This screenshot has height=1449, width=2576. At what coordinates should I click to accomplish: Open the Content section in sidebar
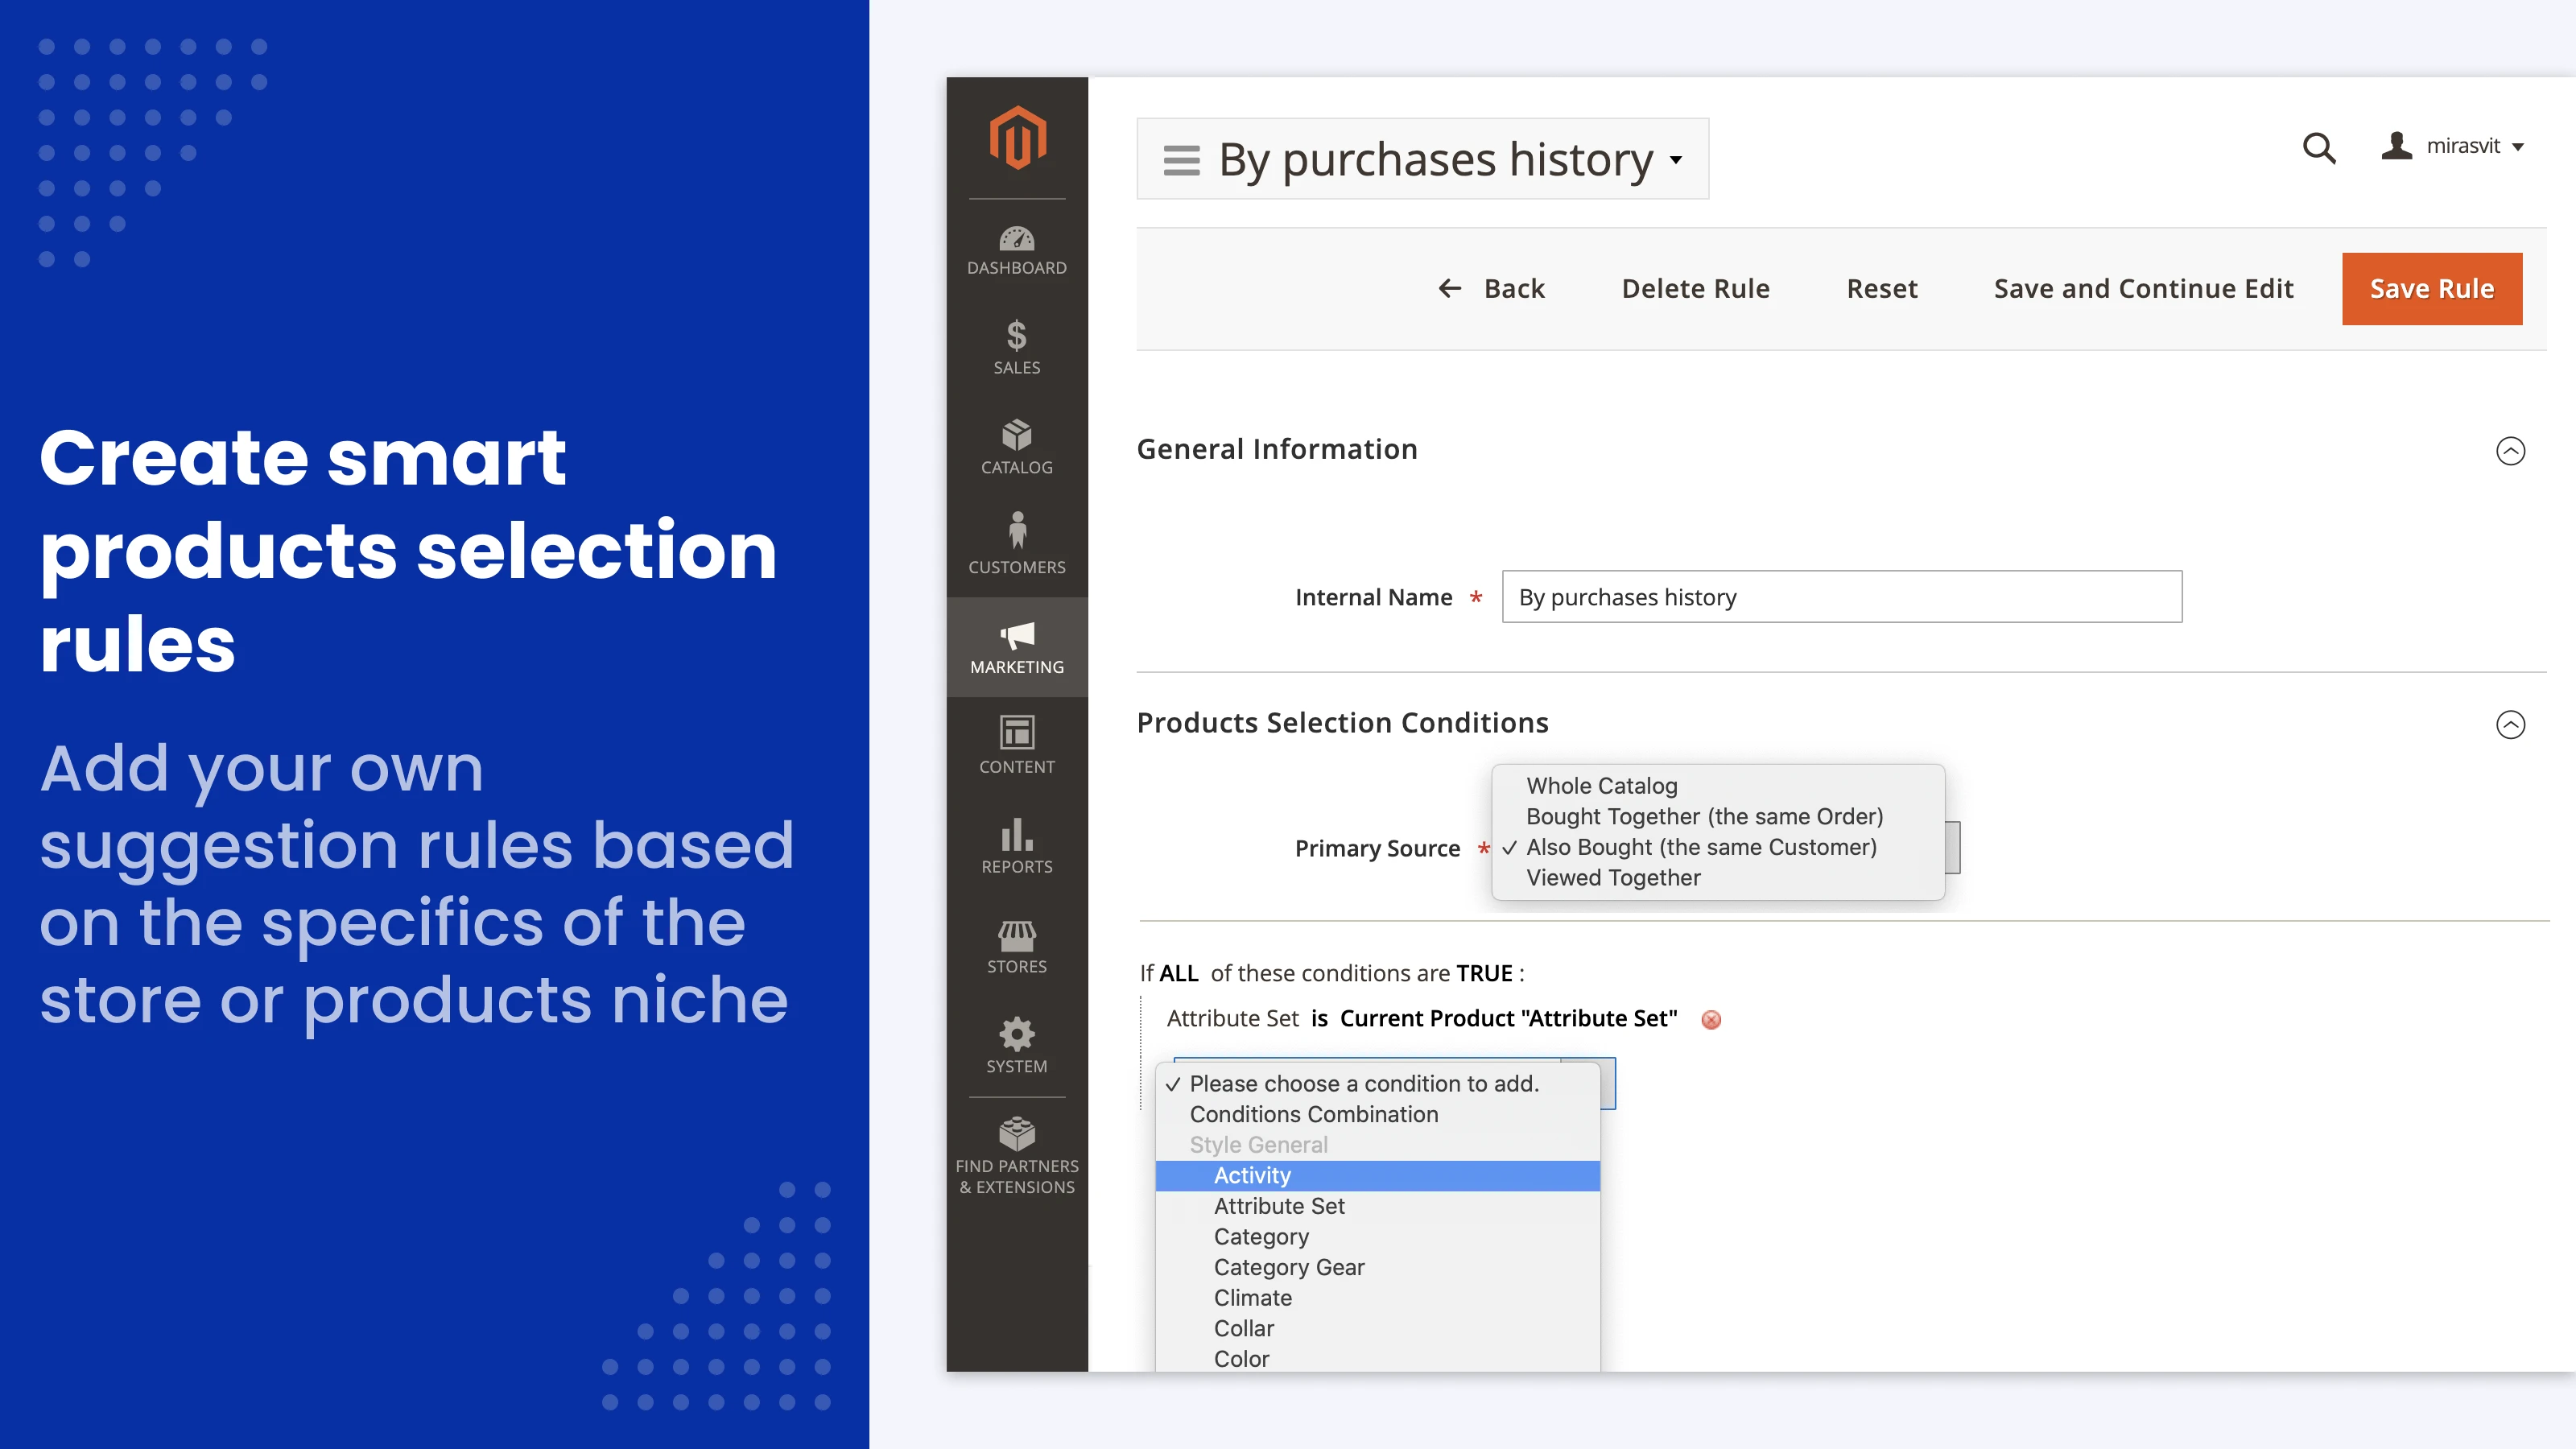(x=1016, y=746)
